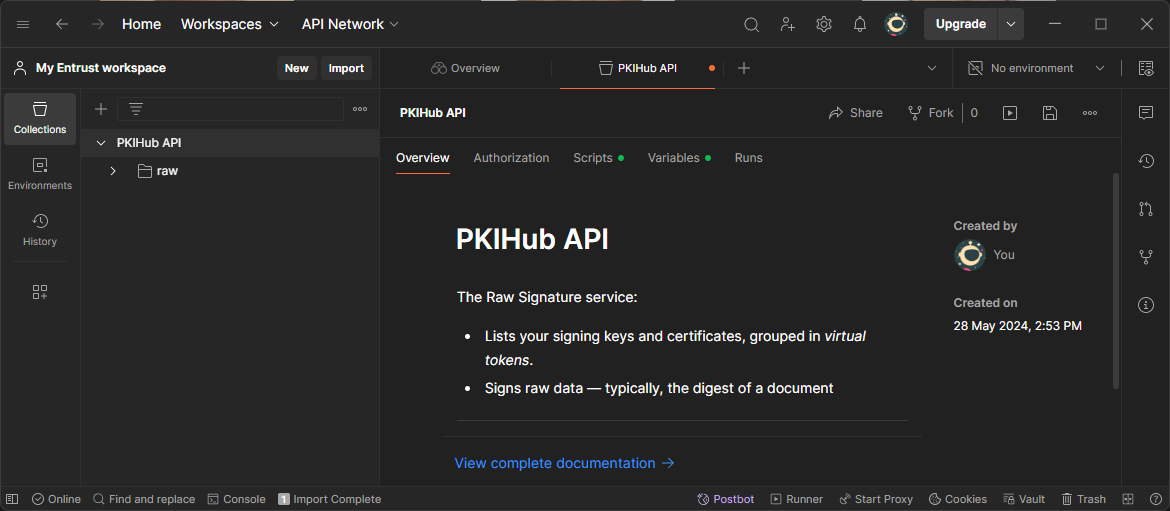Open the comments icon in right sidebar

pyautogui.click(x=1146, y=113)
